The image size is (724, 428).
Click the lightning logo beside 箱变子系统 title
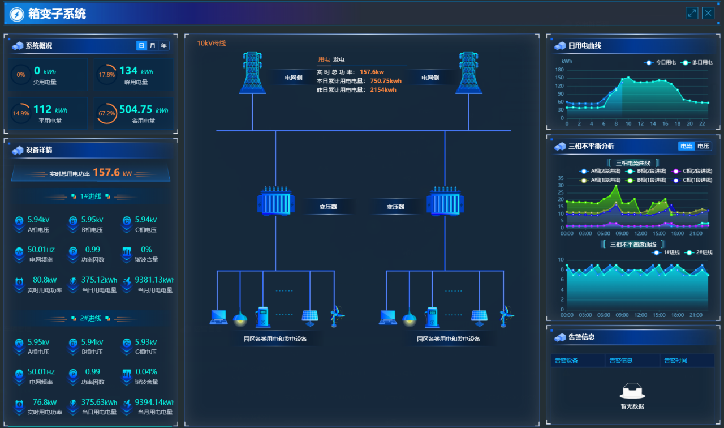[x=18, y=14]
